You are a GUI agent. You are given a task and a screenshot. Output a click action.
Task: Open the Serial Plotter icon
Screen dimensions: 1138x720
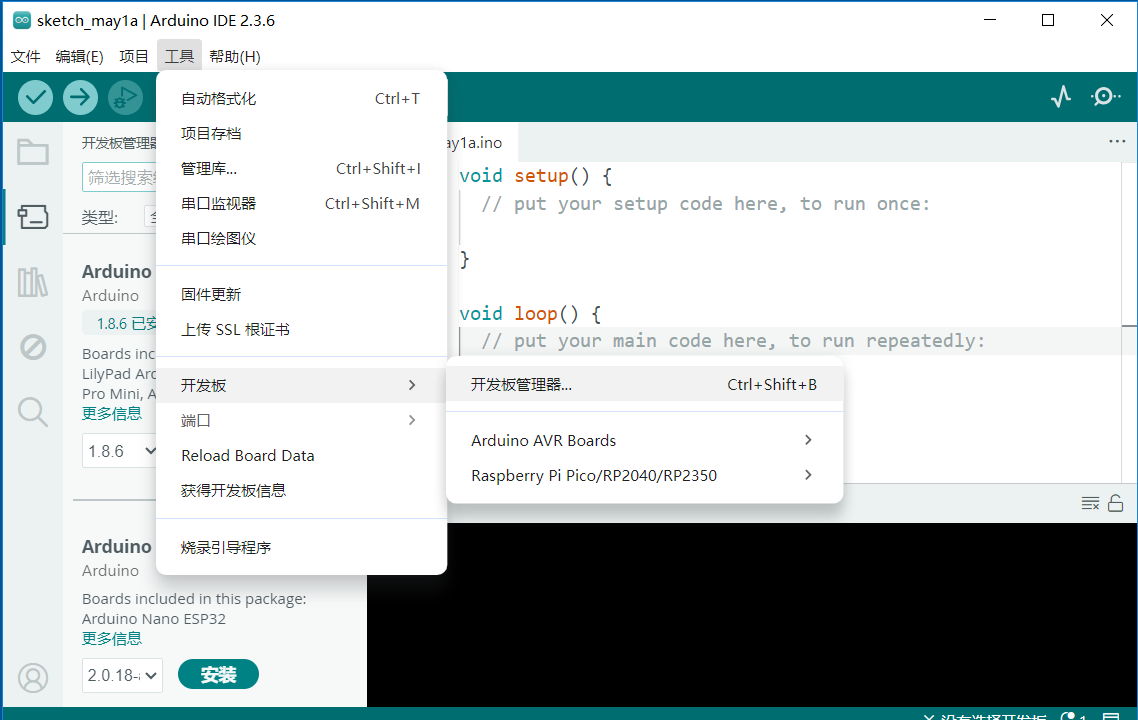(1061, 97)
